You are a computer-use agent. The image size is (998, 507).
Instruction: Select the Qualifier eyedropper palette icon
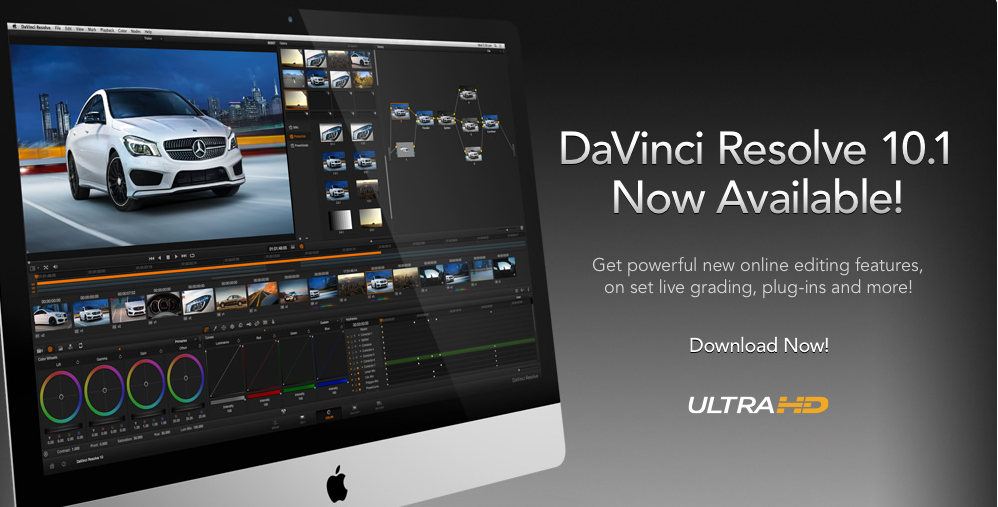pos(215,328)
